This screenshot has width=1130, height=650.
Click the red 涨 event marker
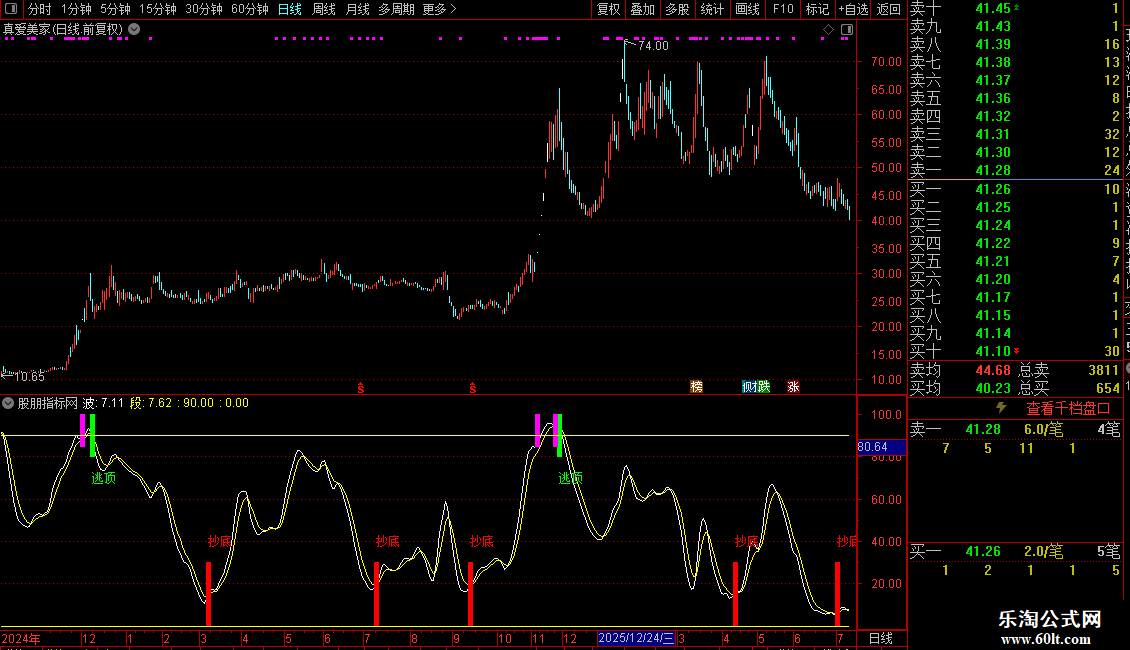coord(793,387)
